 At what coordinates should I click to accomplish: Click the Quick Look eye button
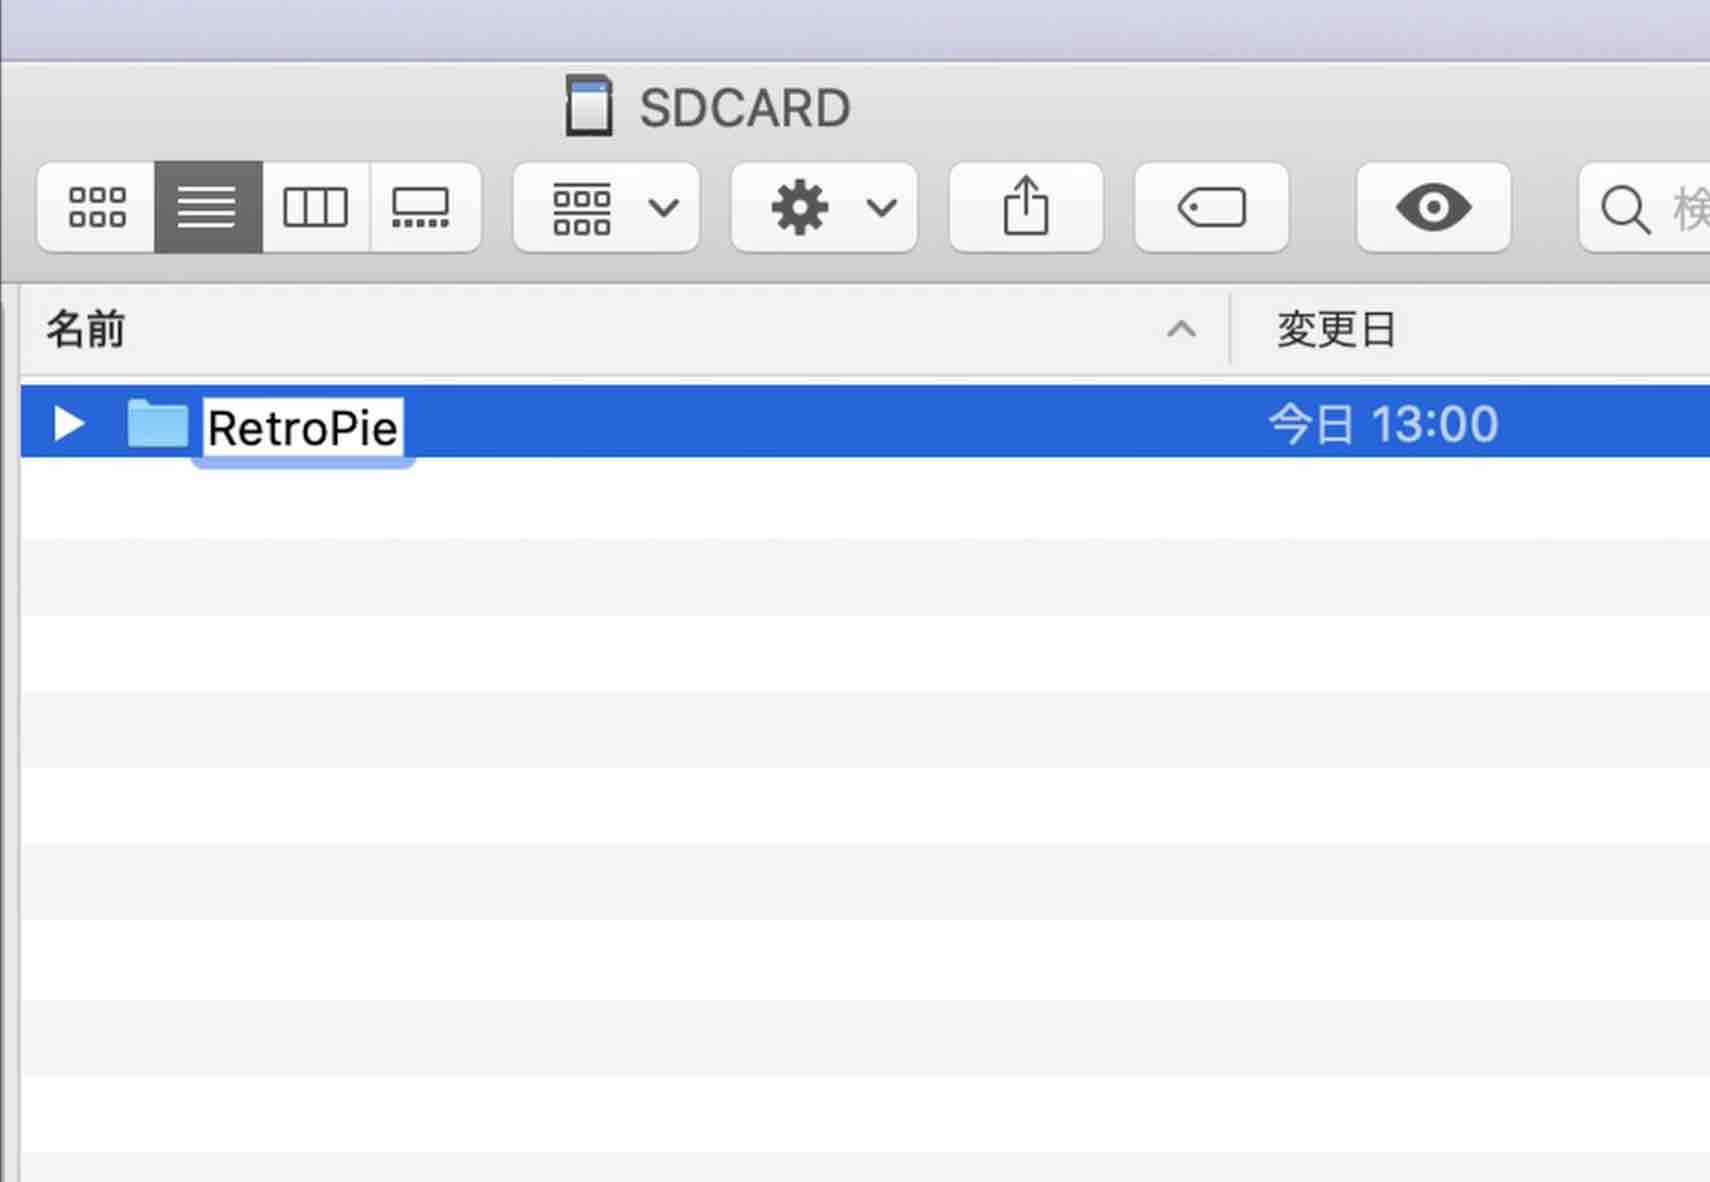[x=1433, y=207]
